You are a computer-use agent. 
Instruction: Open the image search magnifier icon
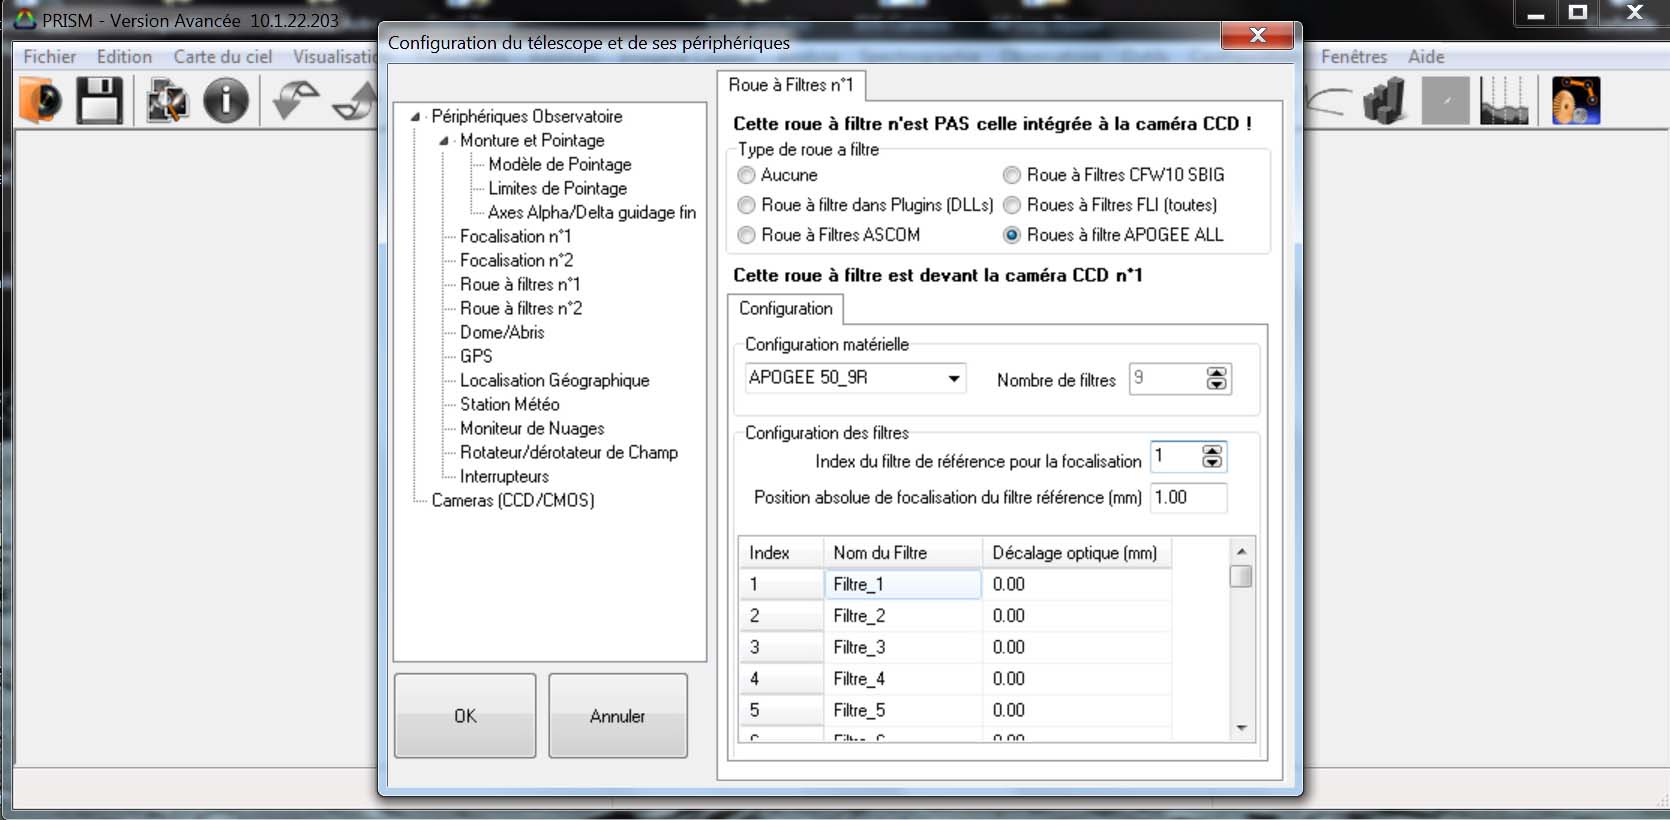point(167,101)
